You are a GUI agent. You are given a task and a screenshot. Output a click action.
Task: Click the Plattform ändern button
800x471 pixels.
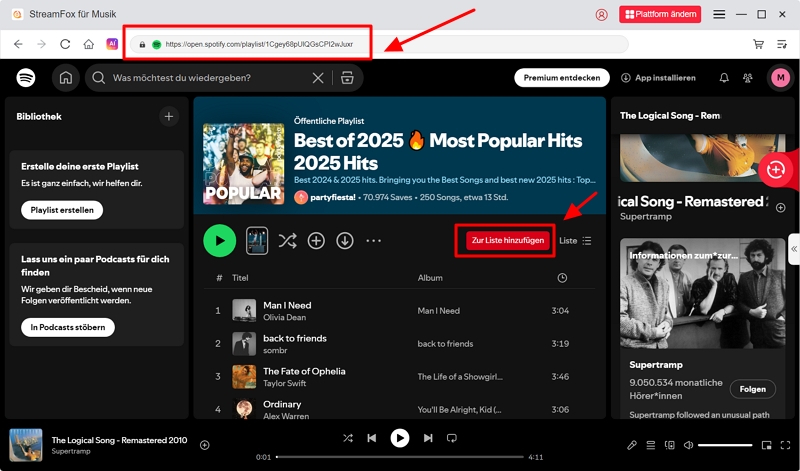tap(660, 14)
